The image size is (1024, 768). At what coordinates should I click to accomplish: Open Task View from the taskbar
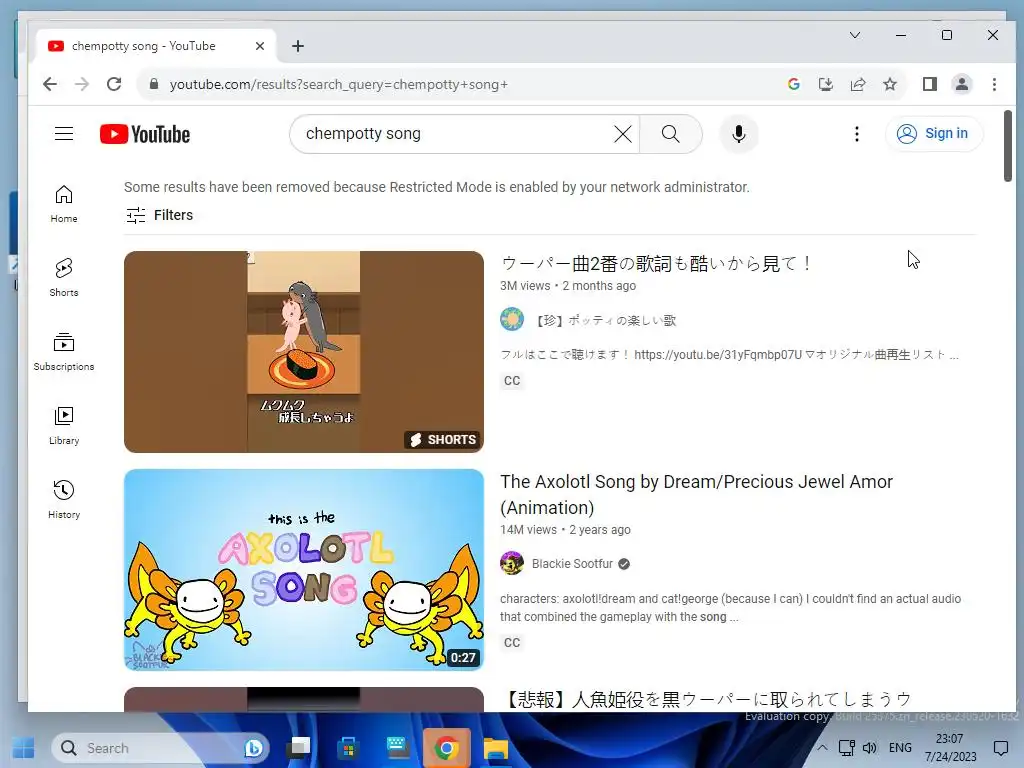coord(300,748)
